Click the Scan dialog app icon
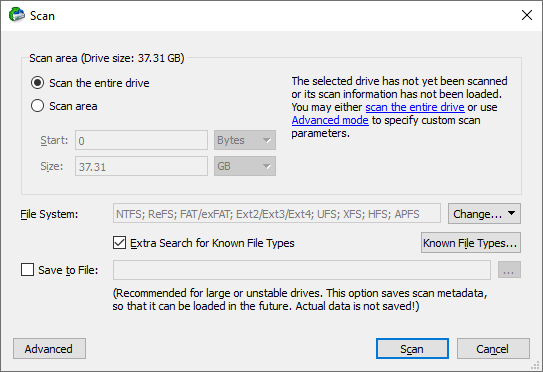543x372 pixels. (x=17, y=15)
